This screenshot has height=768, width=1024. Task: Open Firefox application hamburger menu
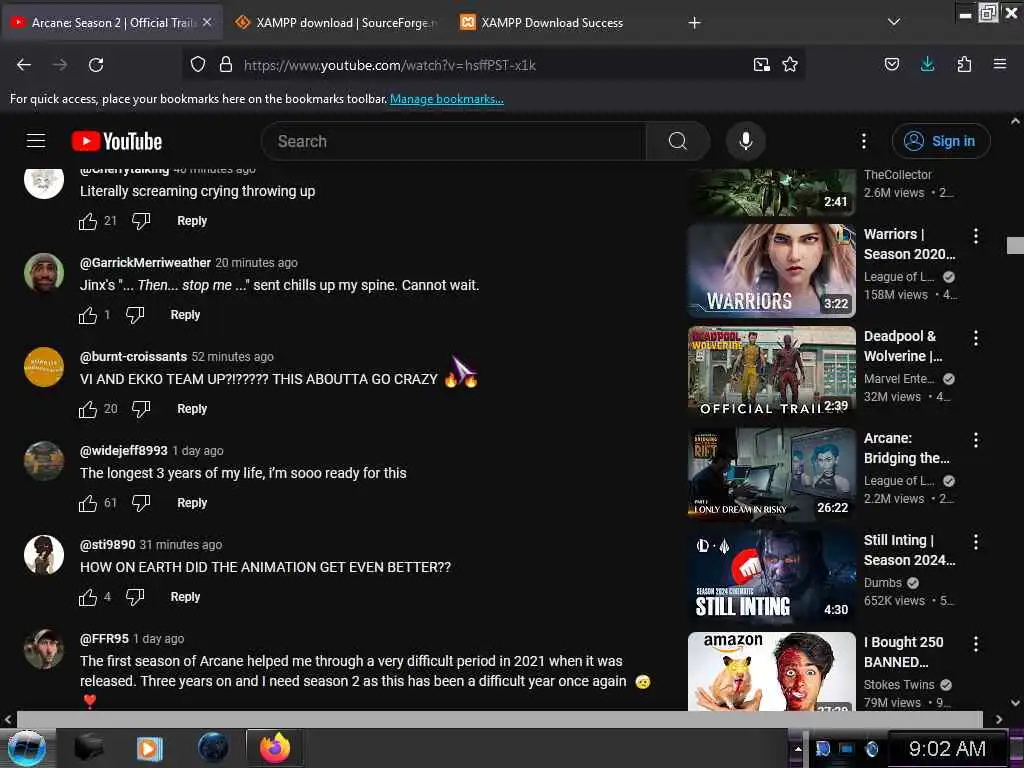click(x=1000, y=64)
